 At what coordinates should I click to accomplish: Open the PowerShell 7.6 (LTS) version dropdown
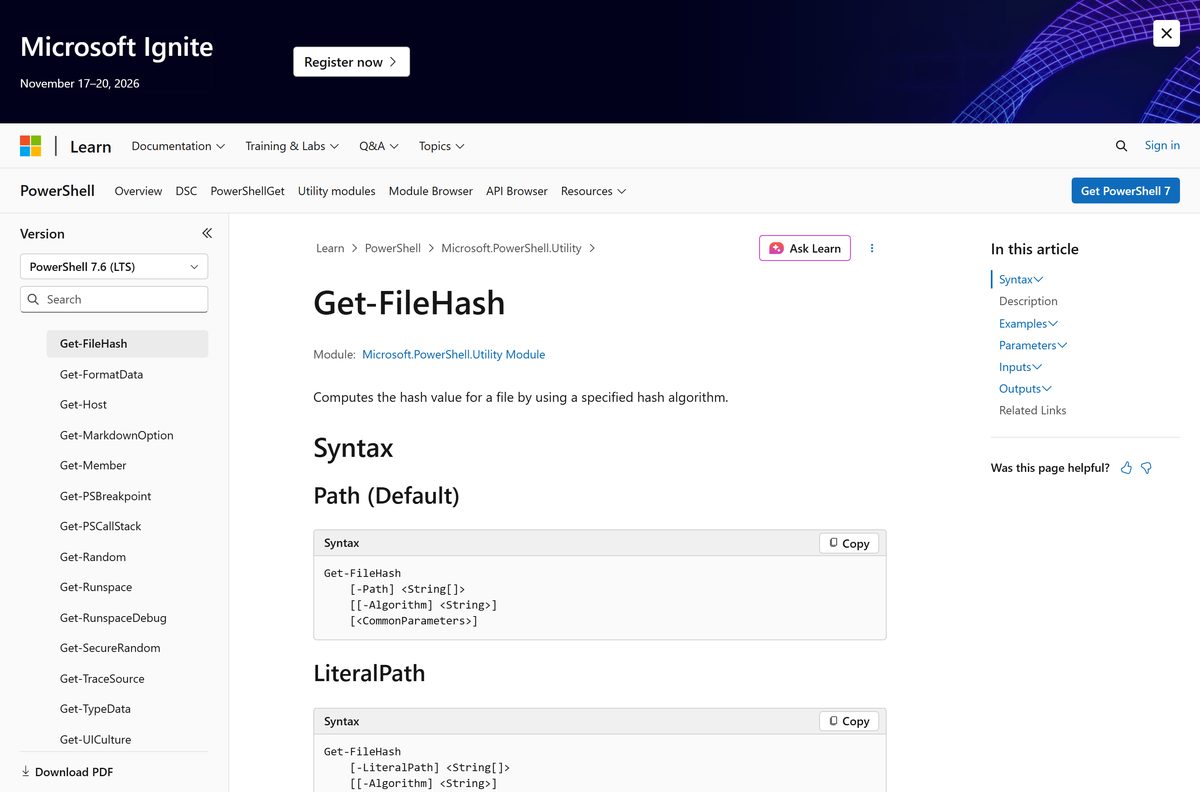(x=114, y=267)
